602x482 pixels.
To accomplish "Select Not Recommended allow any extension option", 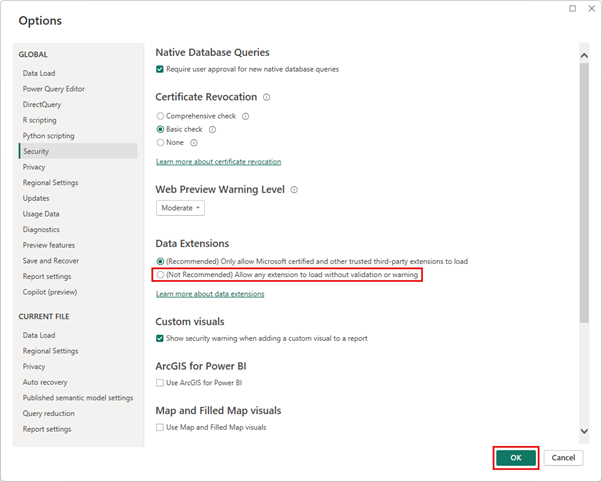I will (160, 275).
